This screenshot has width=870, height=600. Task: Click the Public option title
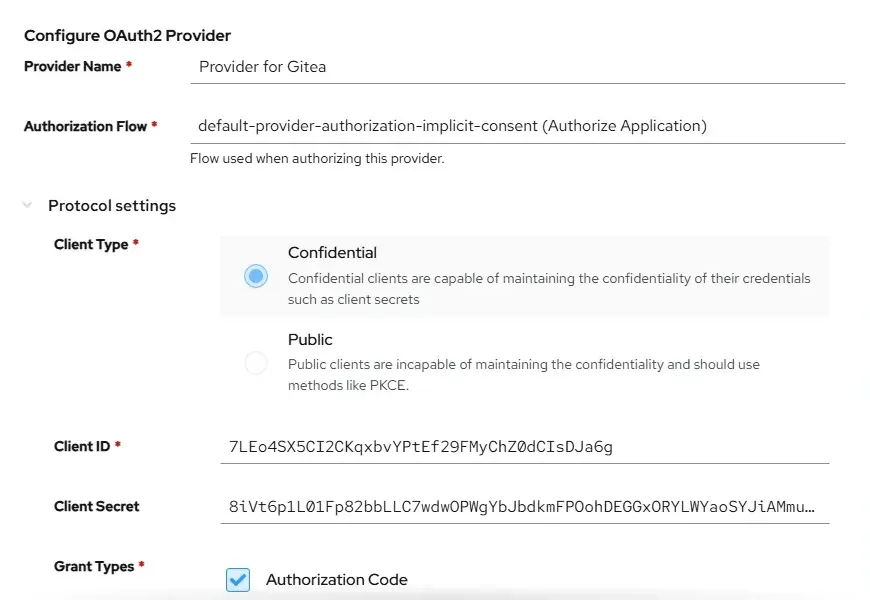coord(310,339)
